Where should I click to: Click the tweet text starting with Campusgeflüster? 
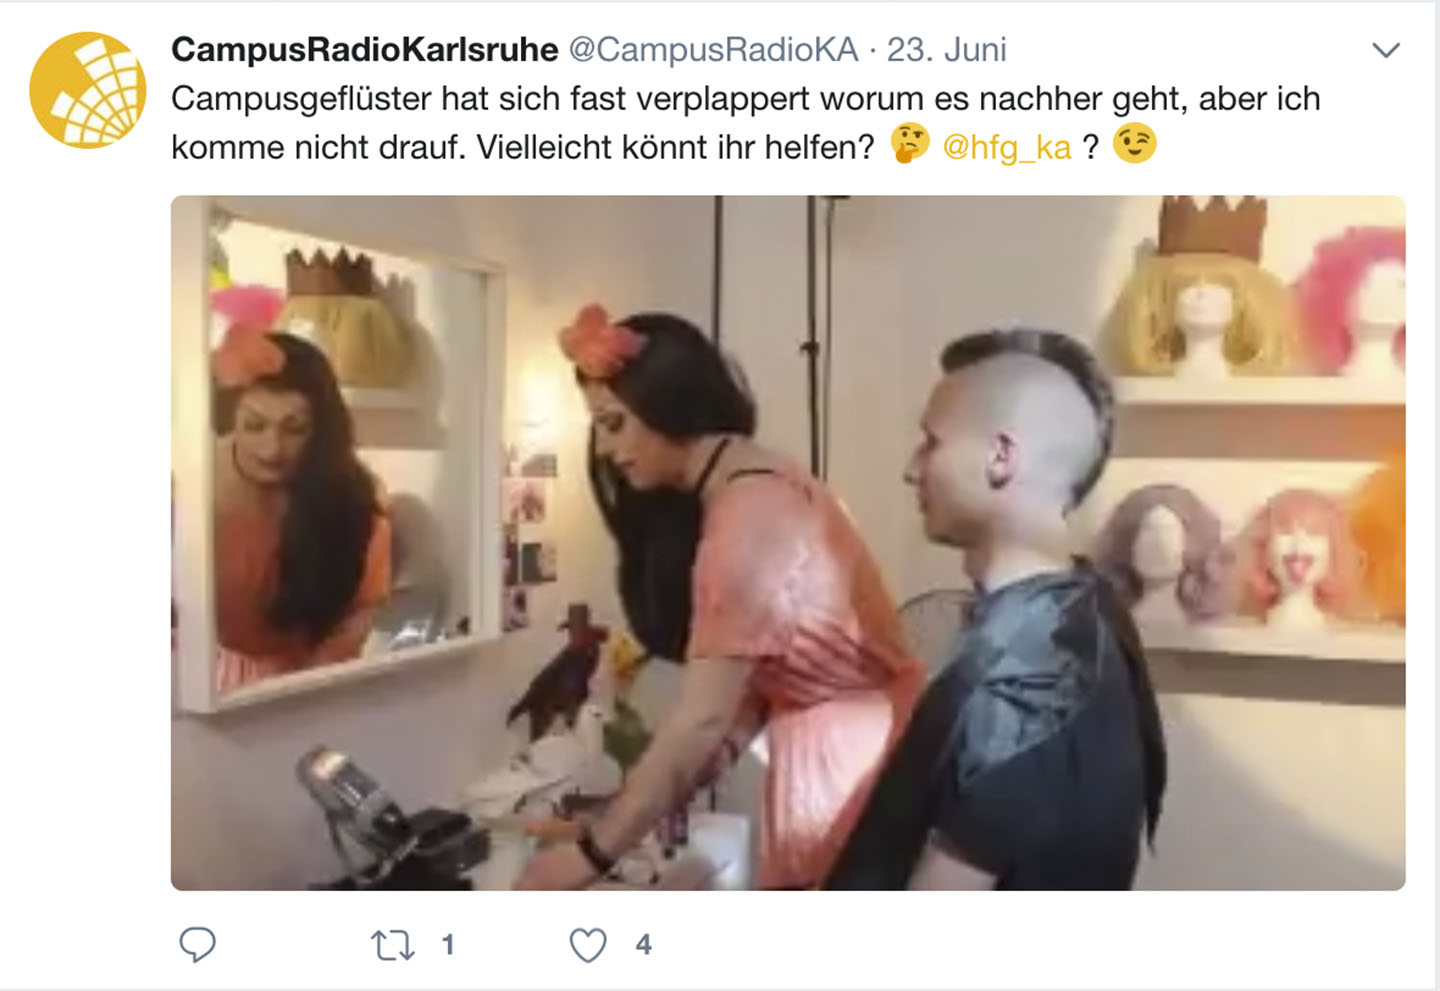click(x=746, y=123)
